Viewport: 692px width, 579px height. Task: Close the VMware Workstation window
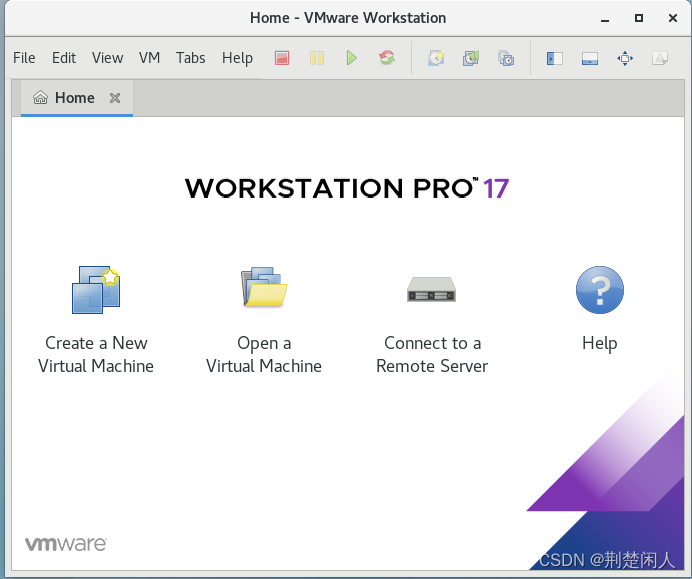(x=673, y=18)
